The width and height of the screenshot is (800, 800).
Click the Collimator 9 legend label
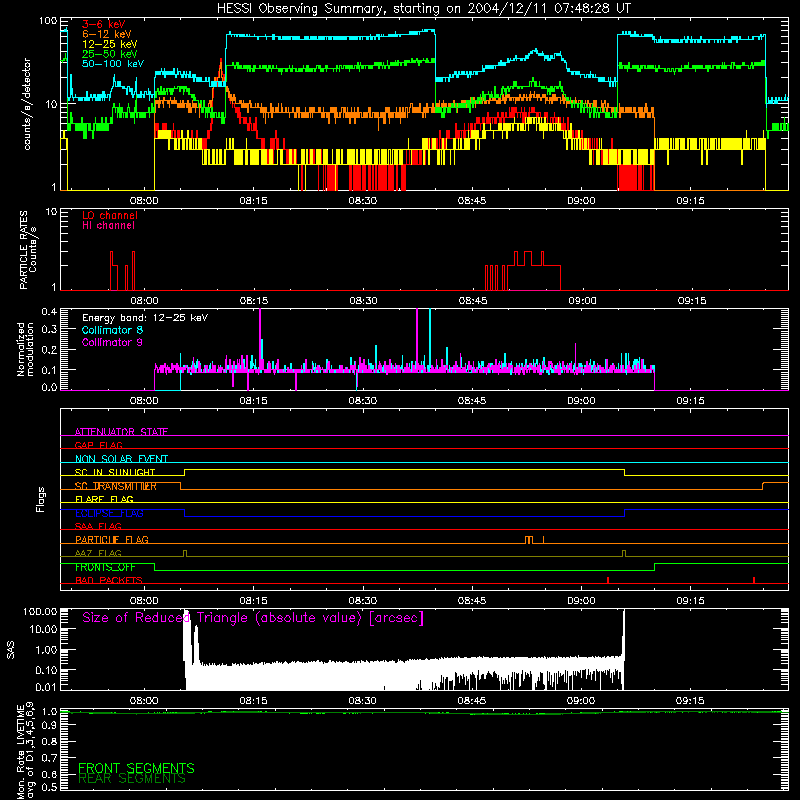click(112, 342)
